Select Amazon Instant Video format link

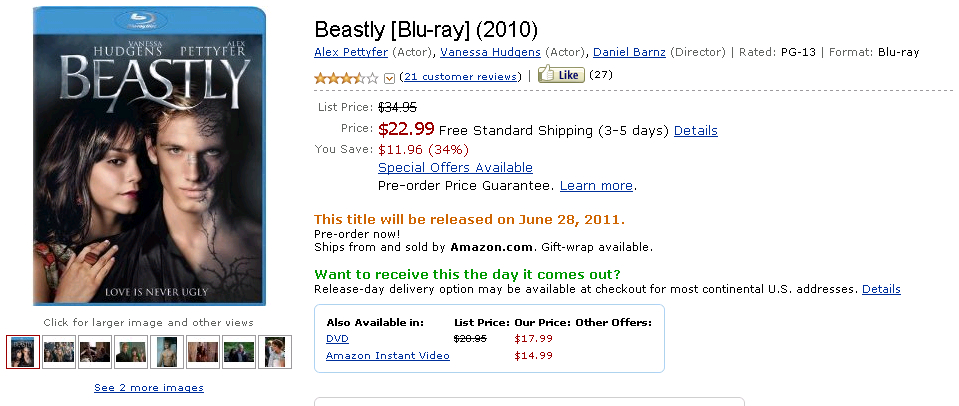click(x=388, y=356)
